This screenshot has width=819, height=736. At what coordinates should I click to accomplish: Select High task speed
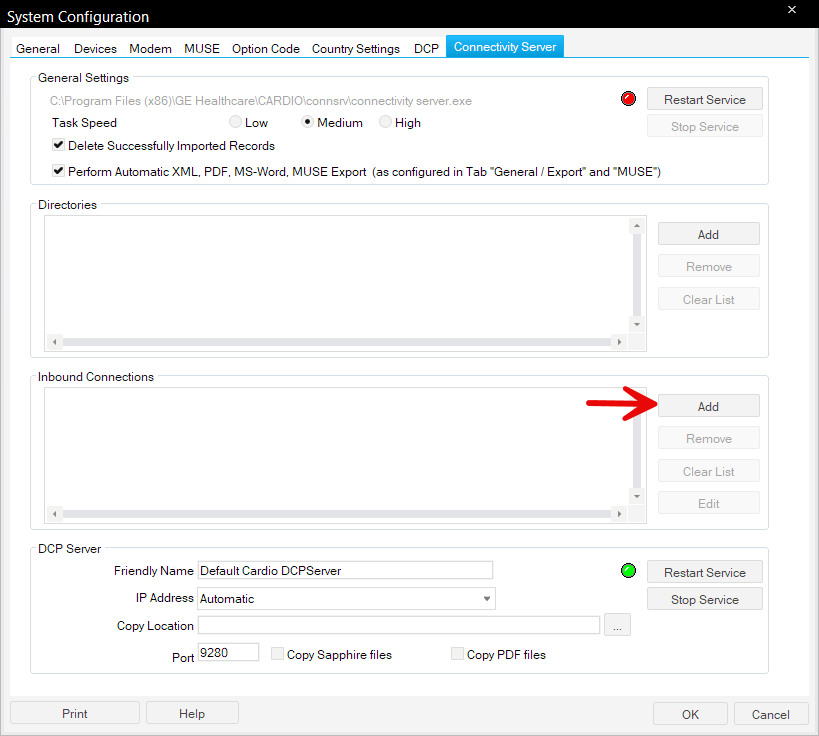coord(386,123)
